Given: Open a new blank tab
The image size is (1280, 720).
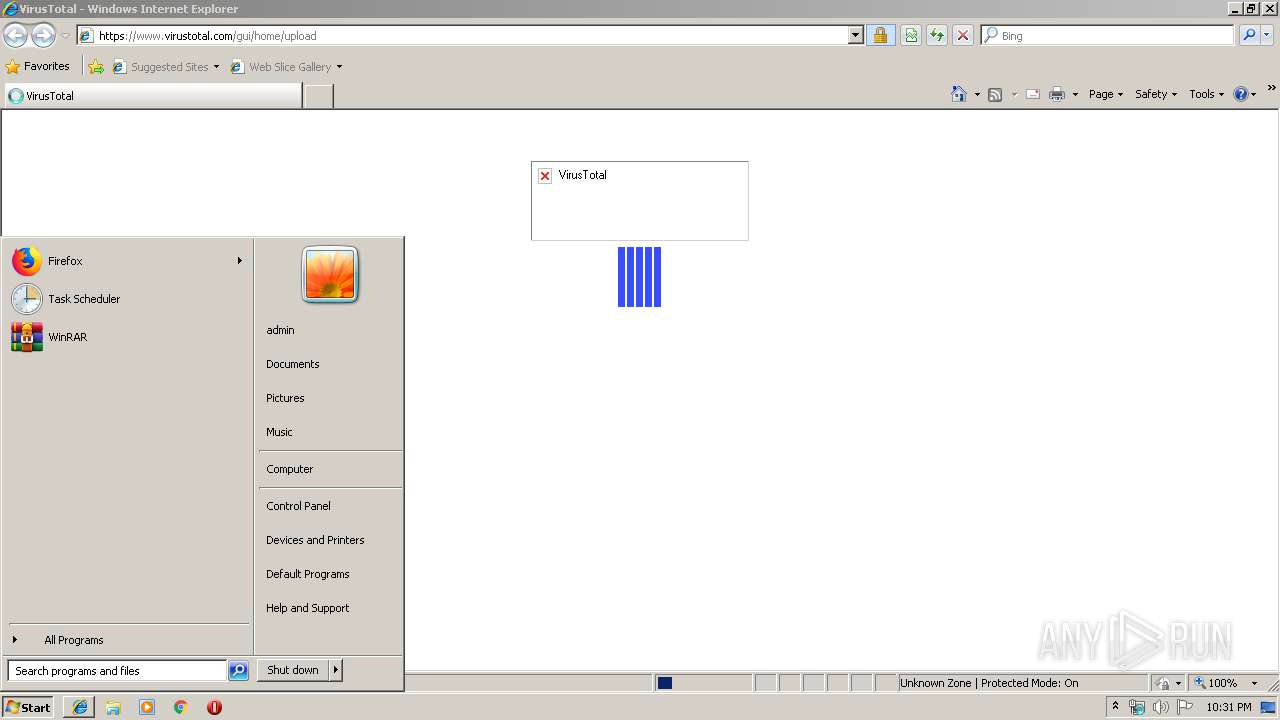Looking at the screenshot, I should [318, 96].
